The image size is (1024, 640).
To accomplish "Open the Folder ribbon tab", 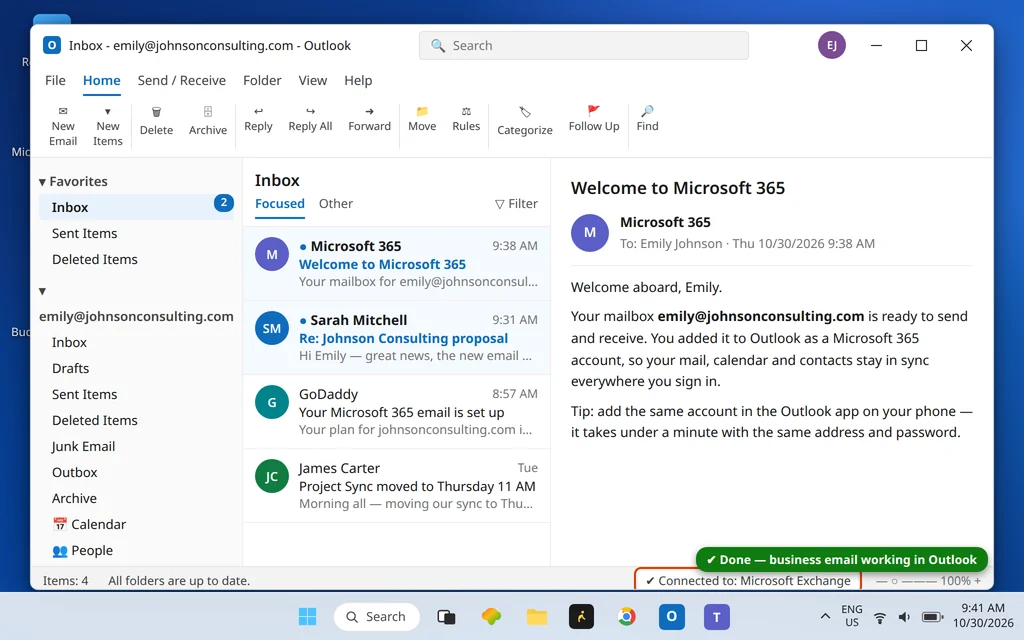I will (x=262, y=80).
